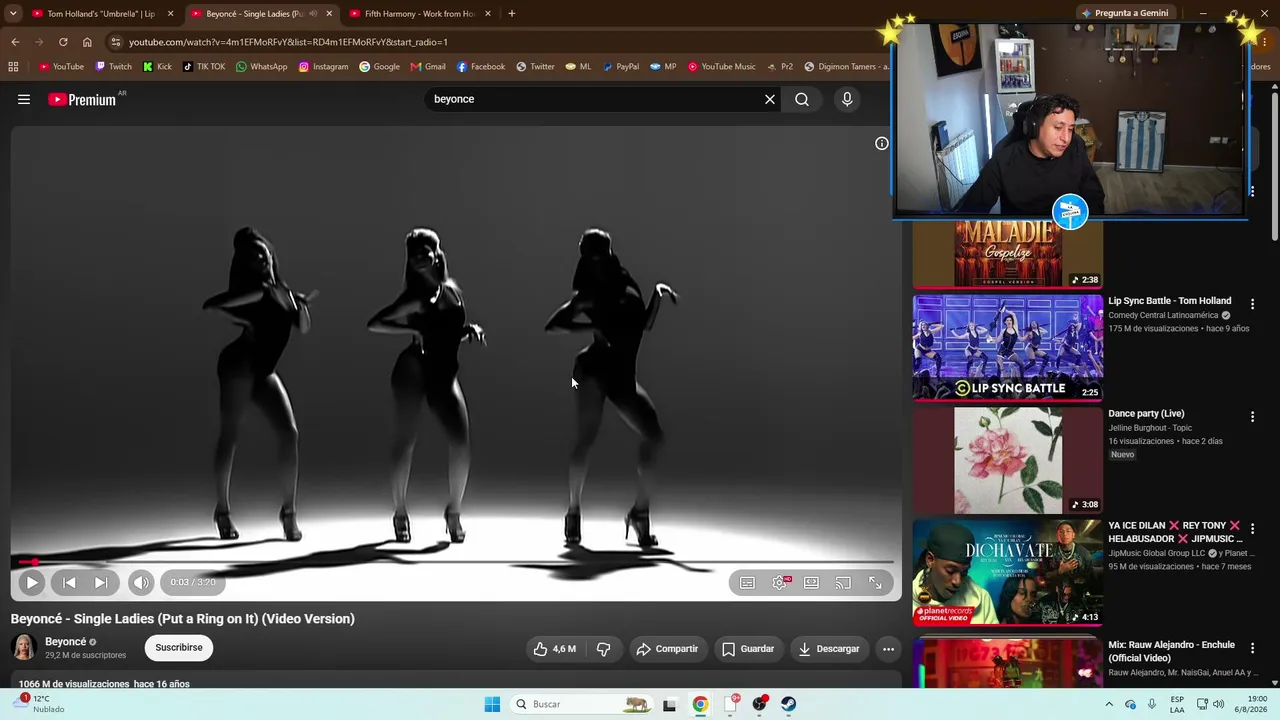Save the video with the Guardar button
1280x720 pixels.
[748, 649]
